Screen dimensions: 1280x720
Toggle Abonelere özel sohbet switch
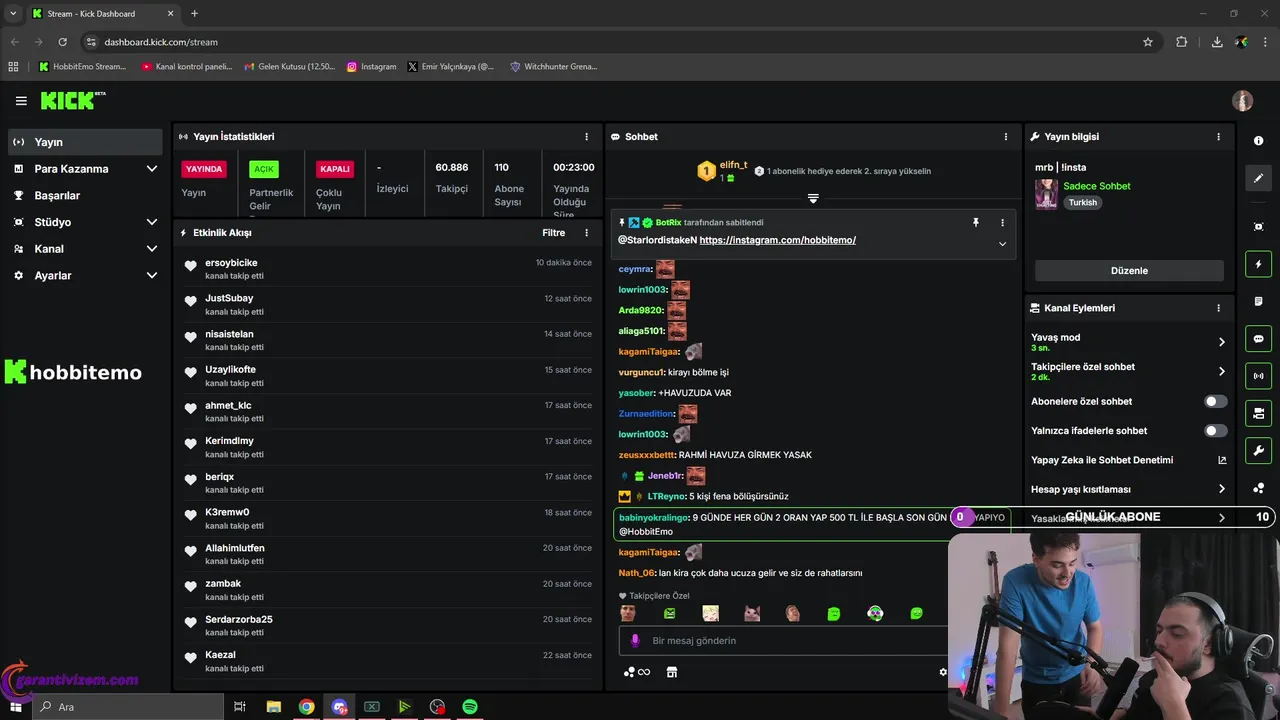coord(1215,401)
